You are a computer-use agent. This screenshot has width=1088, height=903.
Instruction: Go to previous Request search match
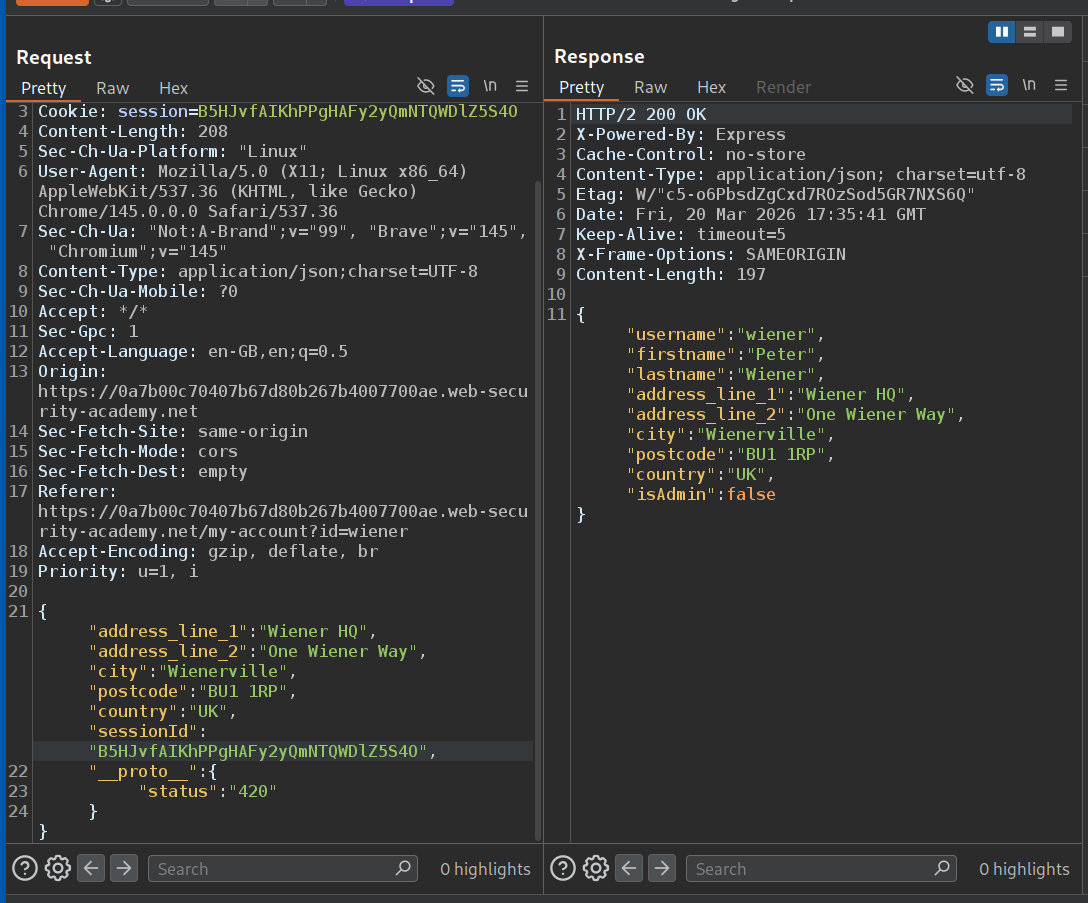pos(91,868)
